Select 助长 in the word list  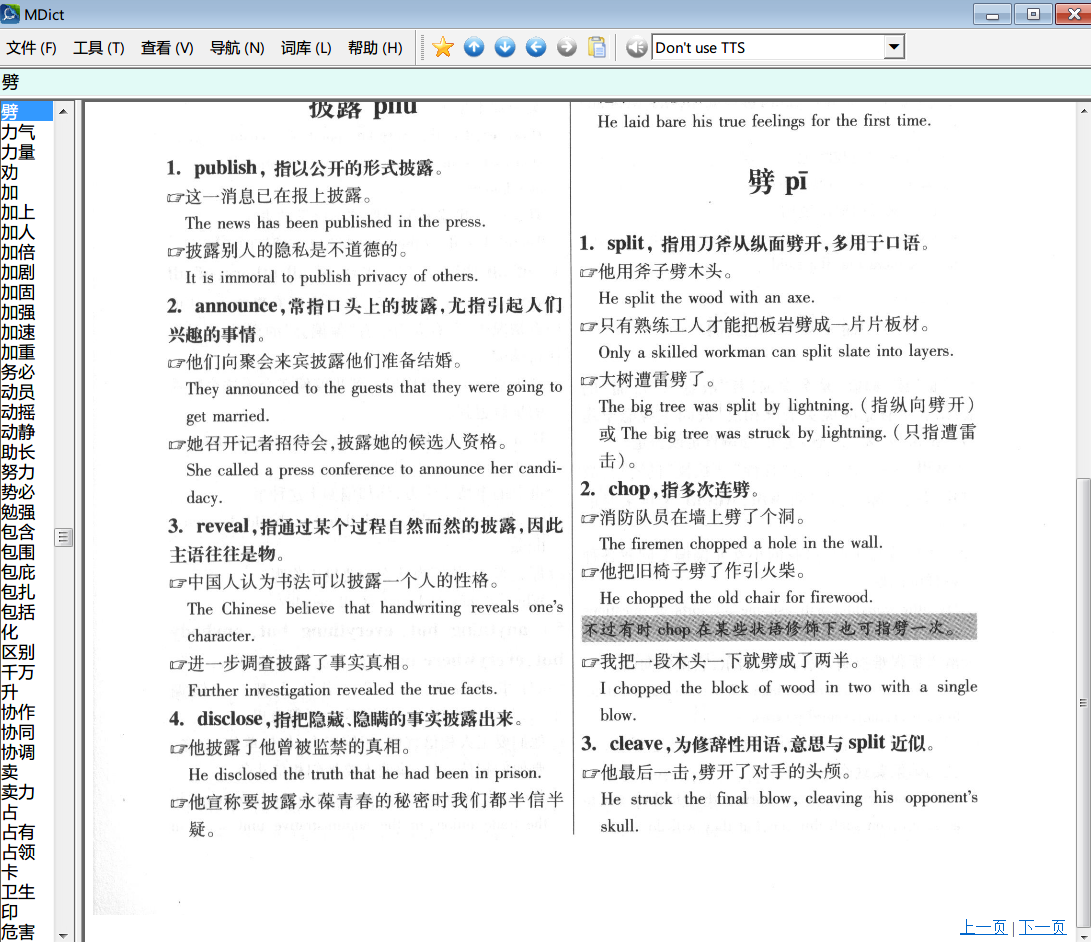18,452
